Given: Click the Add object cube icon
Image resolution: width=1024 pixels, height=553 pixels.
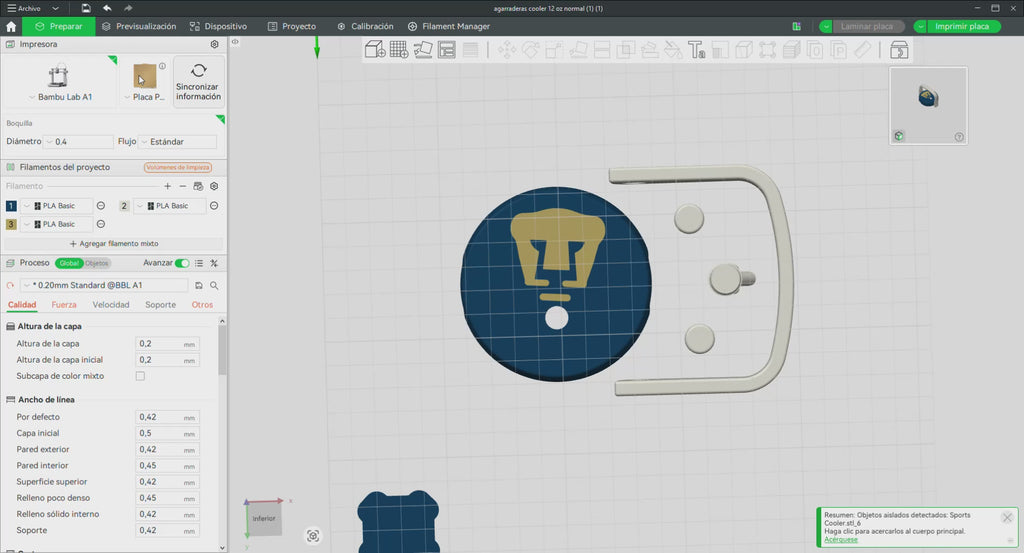Looking at the screenshot, I should tap(375, 50).
